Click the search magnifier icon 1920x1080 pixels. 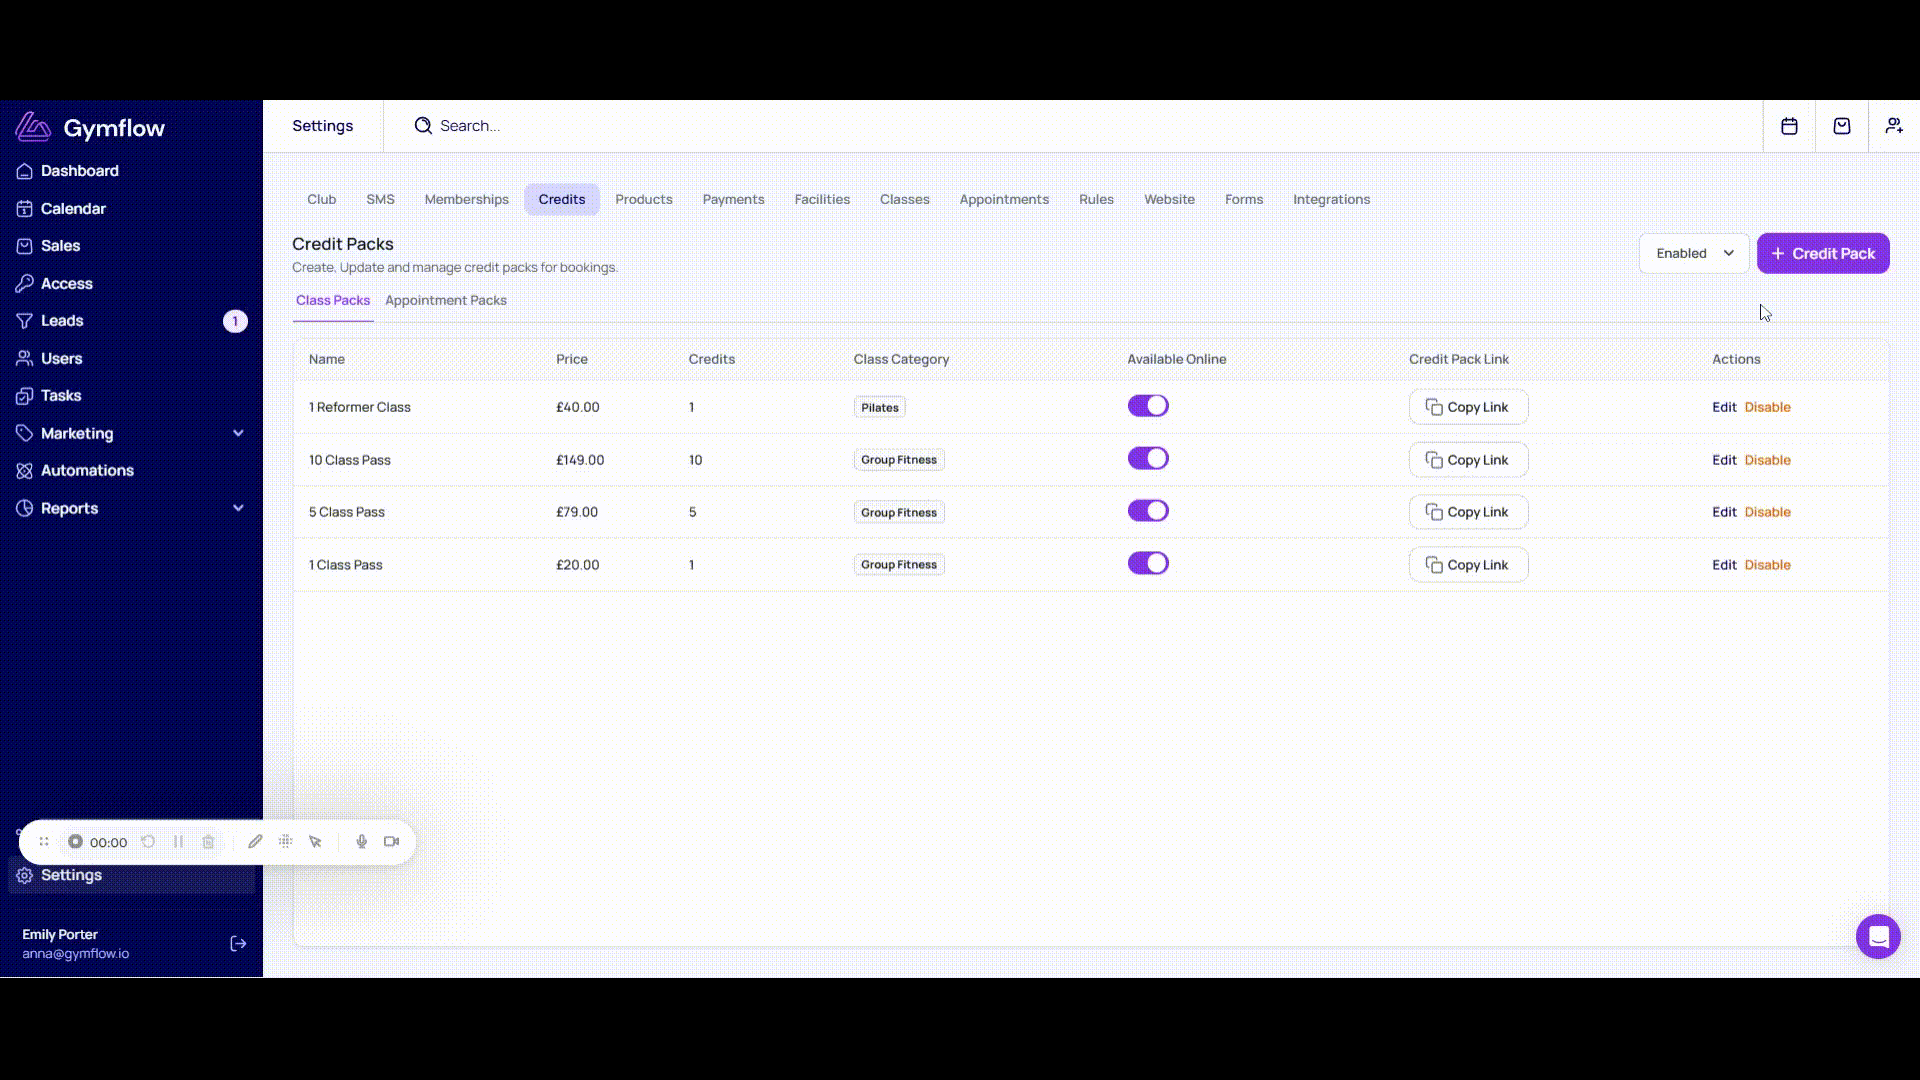[x=423, y=126]
